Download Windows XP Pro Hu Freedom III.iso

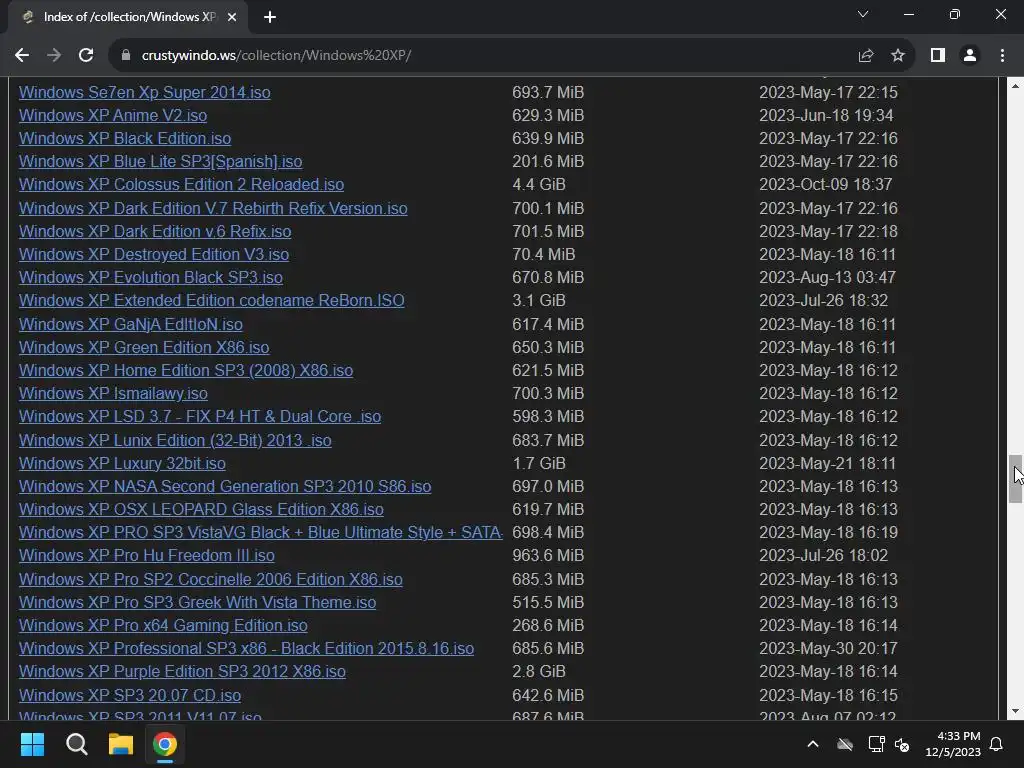(146, 556)
